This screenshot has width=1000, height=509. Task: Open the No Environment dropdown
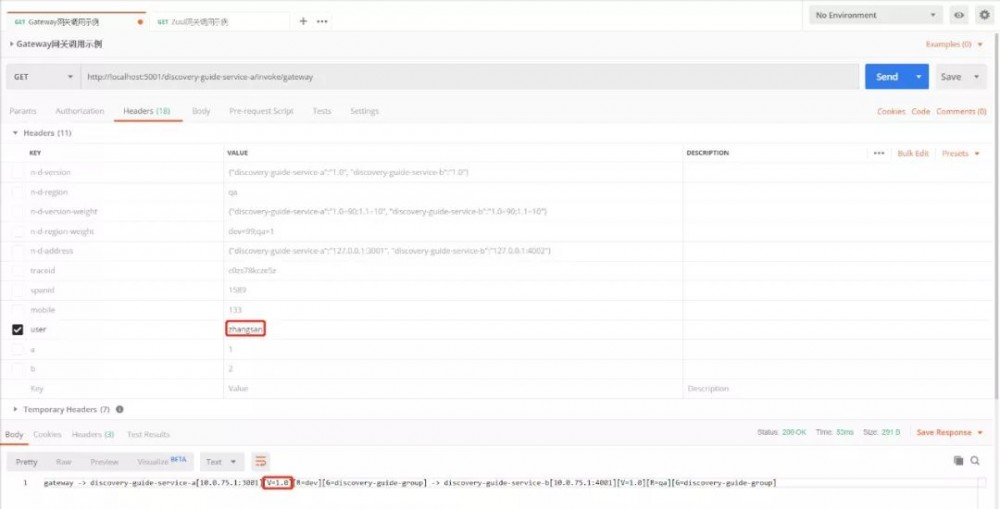pyautogui.click(x=876, y=15)
